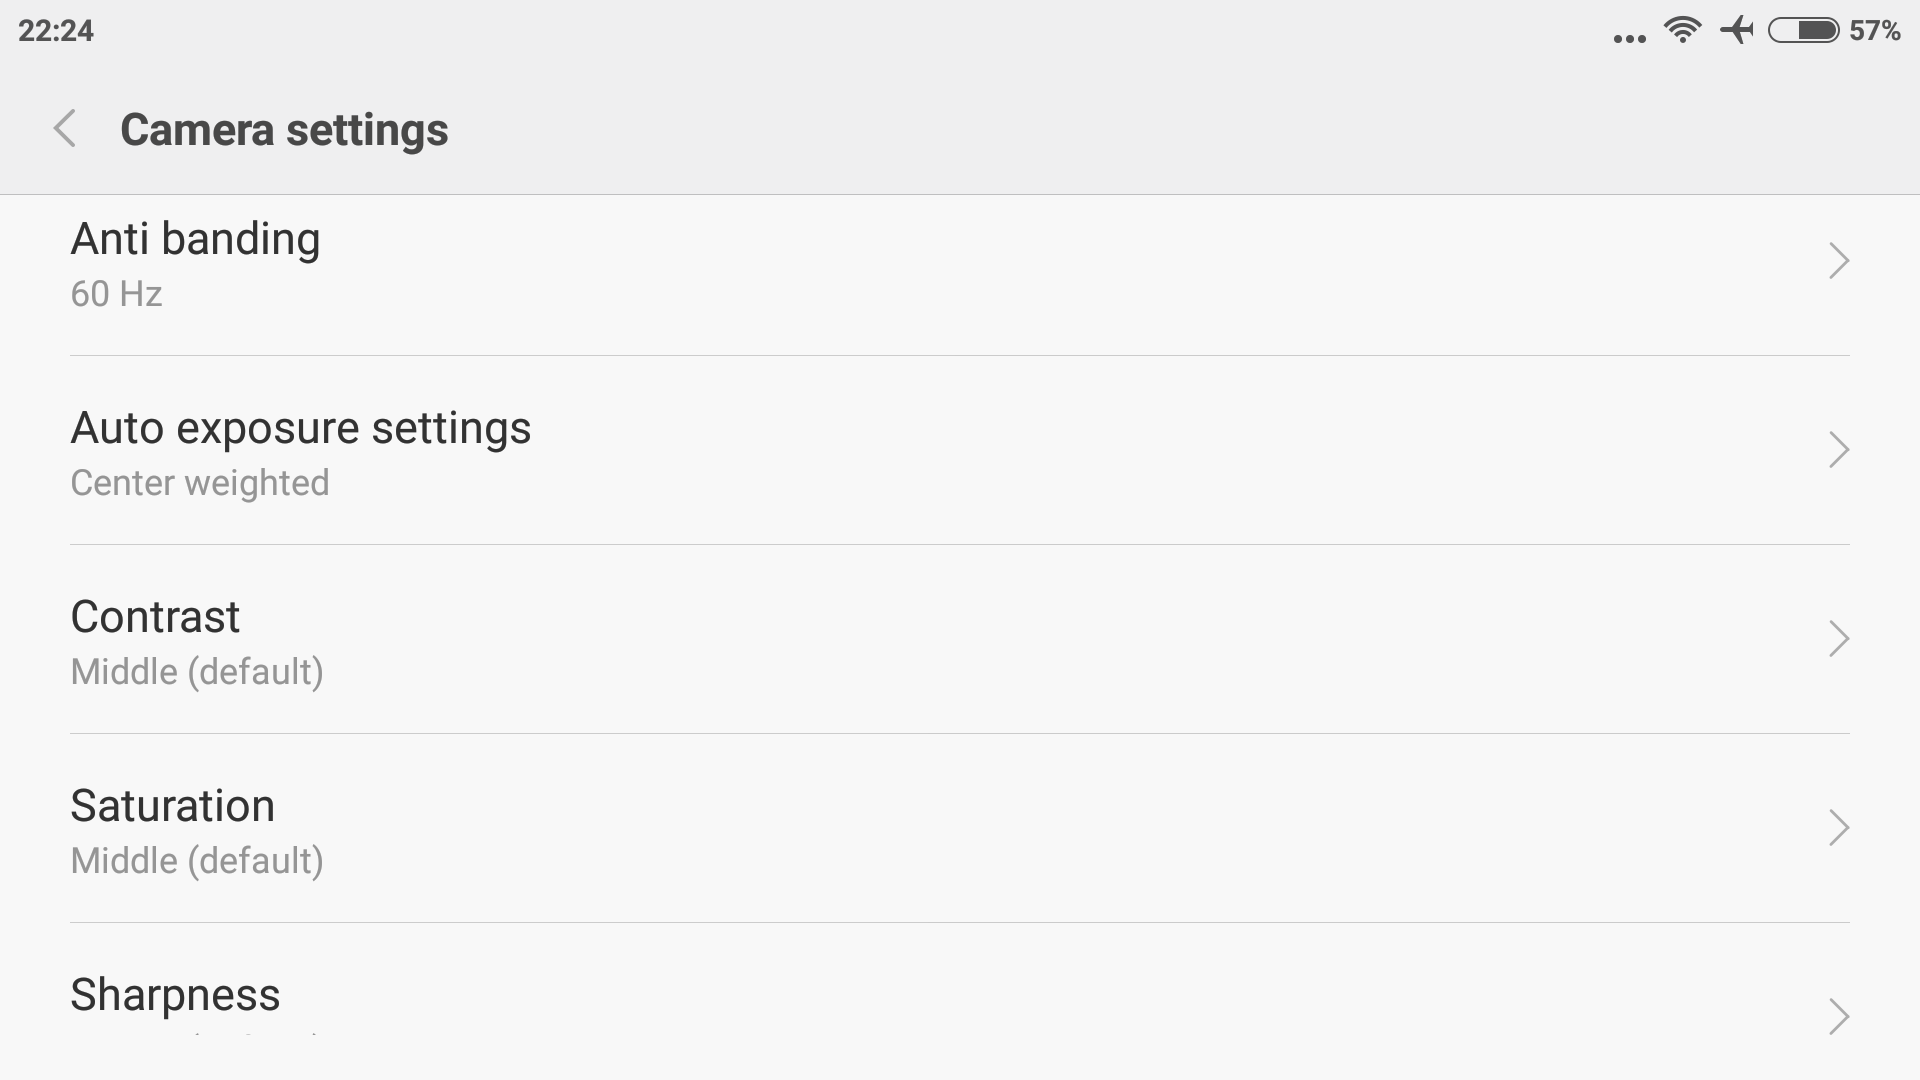Tap the Wi-Fi status icon

click(1683, 30)
